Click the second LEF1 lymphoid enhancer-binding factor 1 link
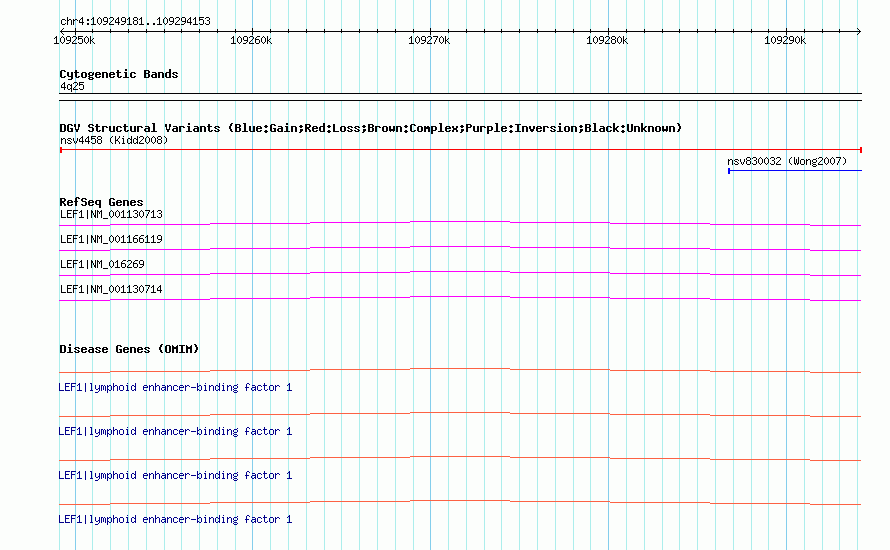Image resolution: width=890 pixels, height=550 pixels. [175, 431]
